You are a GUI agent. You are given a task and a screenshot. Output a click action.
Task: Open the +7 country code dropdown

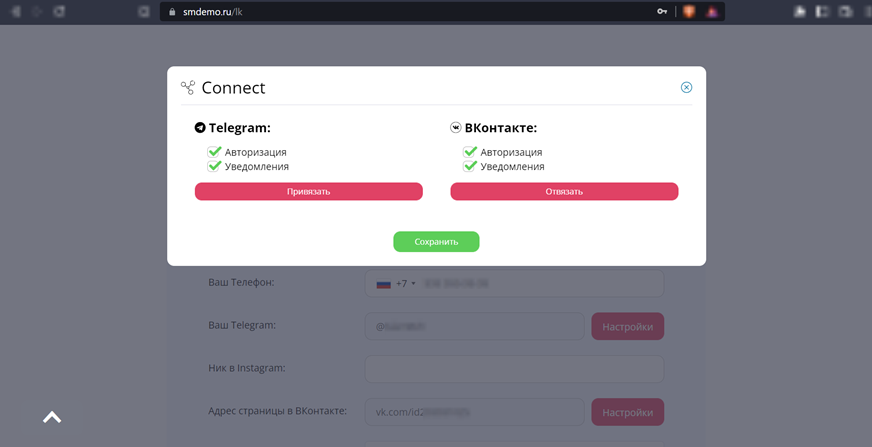(396, 284)
